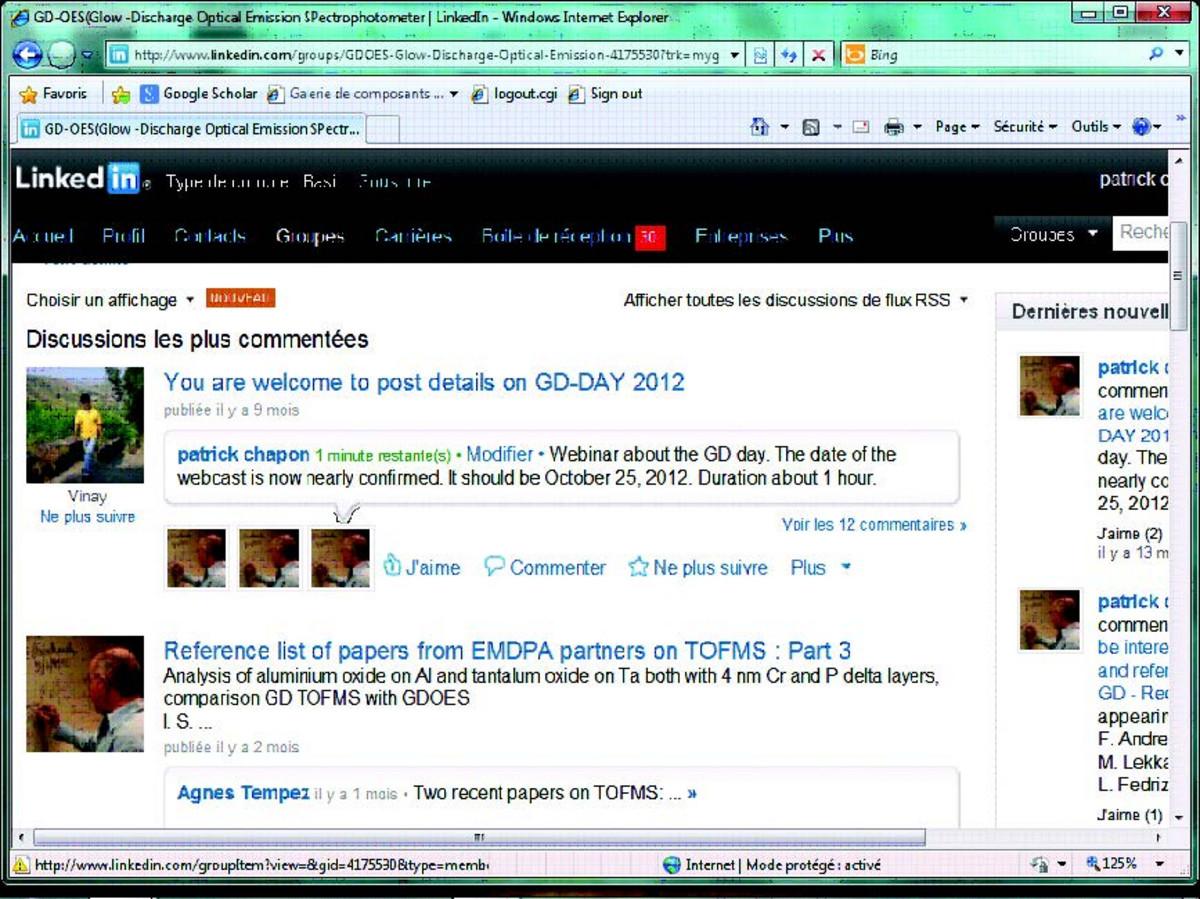Click » link after Two recent papers
Viewport: 1200px width, 899px height.
[692, 794]
